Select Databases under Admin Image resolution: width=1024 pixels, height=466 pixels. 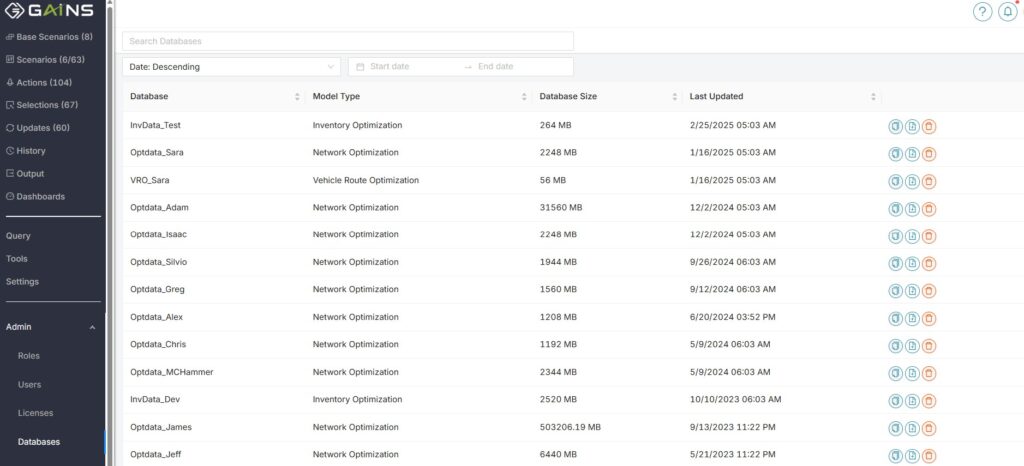click(39, 442)
